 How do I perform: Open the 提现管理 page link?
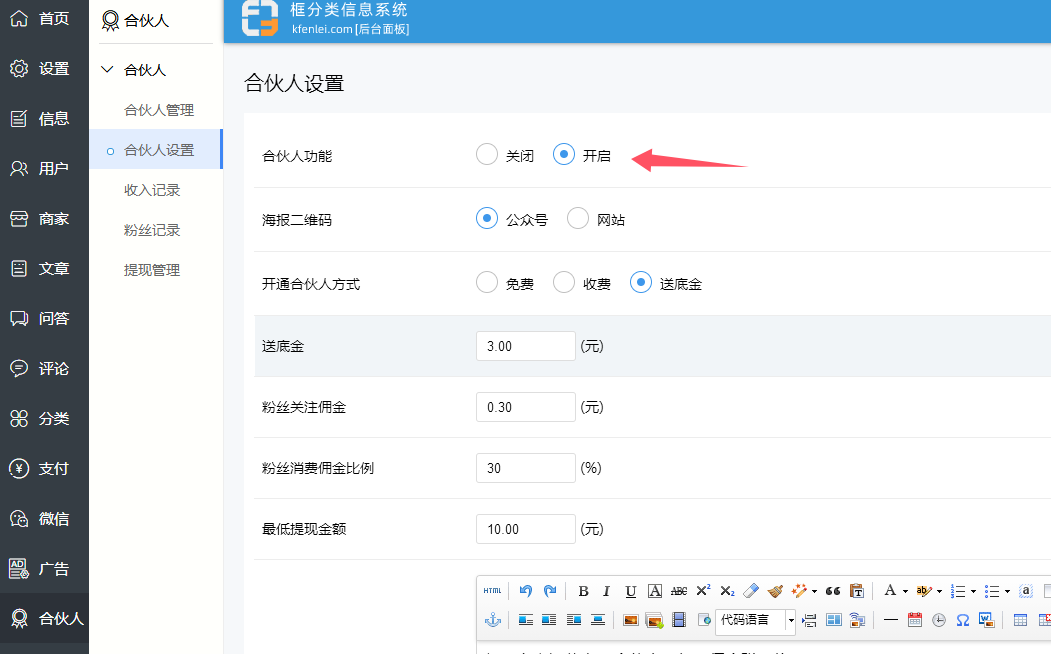(152, 270)
